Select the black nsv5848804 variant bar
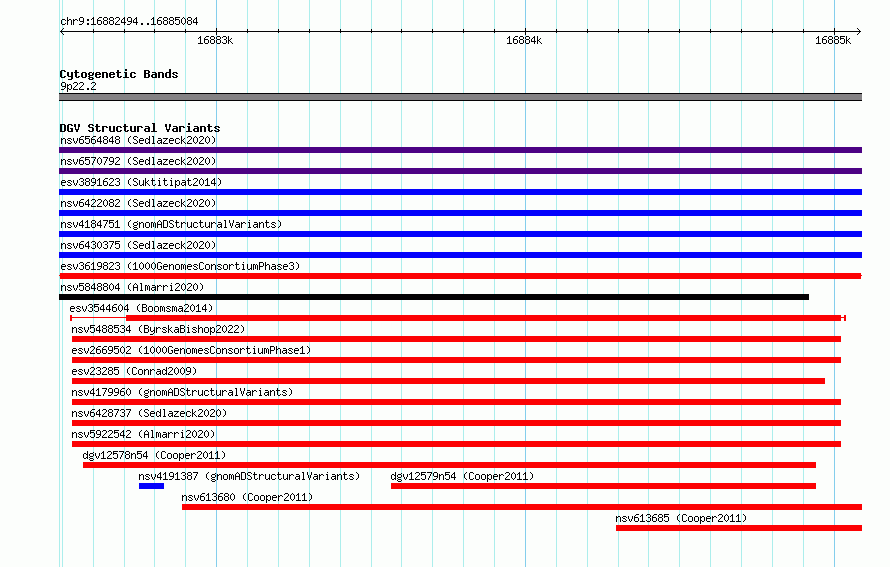Screen dimensions: 890x567 (x=434, y=297)
